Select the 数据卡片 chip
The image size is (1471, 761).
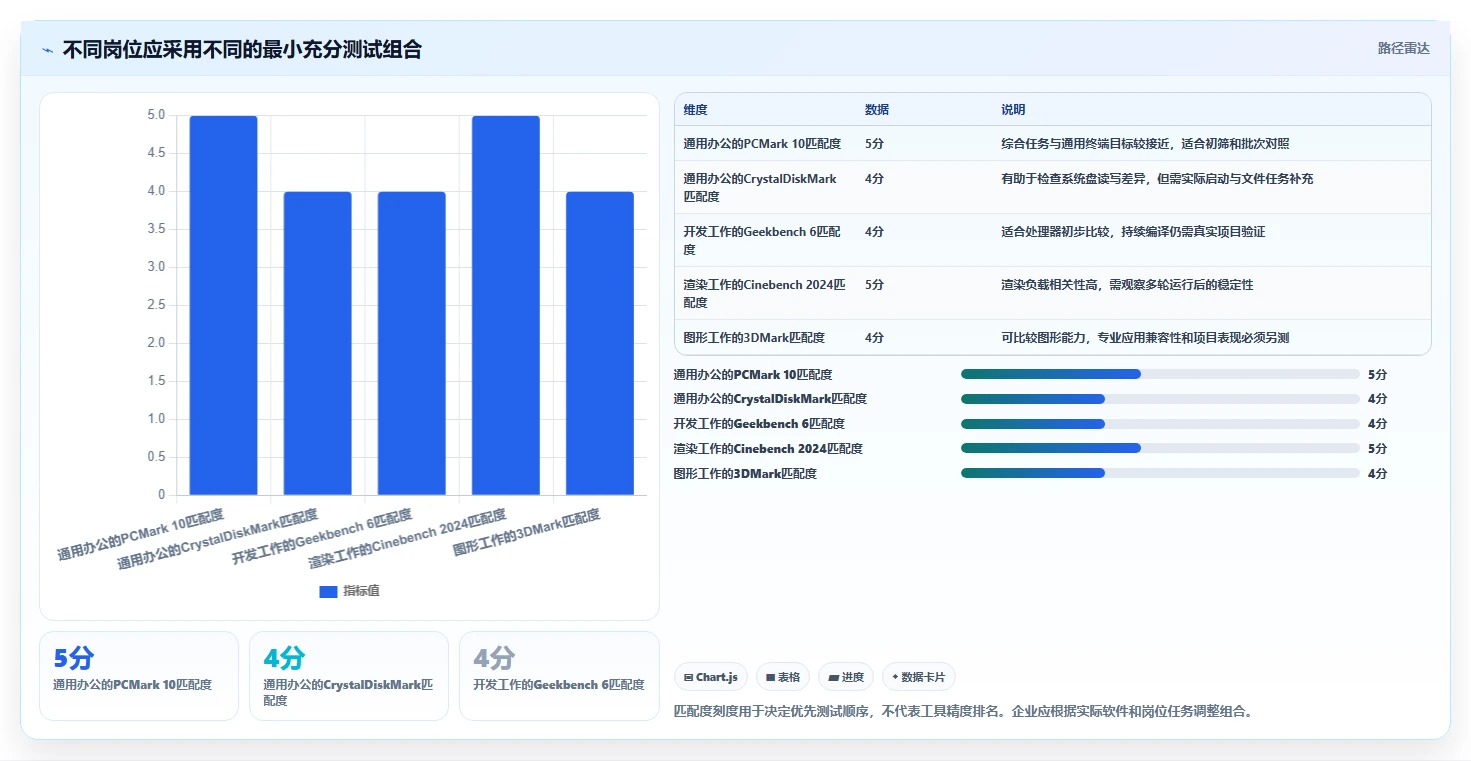pyautogui.click(x=919, y=677)
